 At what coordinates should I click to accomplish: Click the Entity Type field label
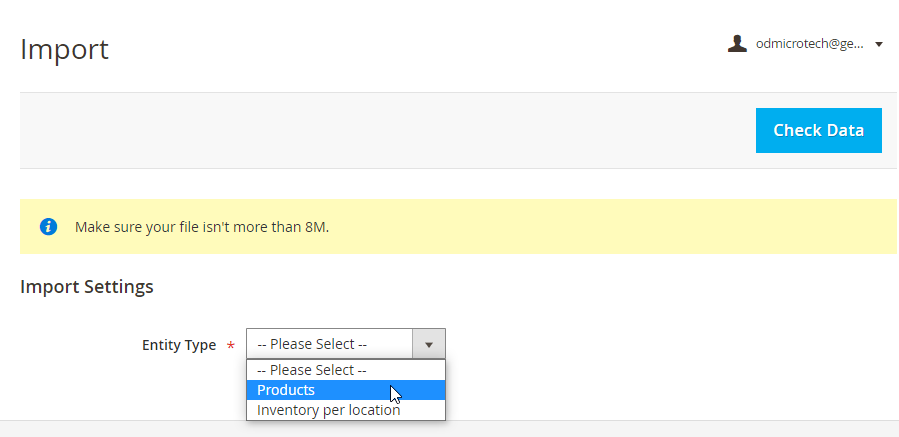[x=179, y=345]
